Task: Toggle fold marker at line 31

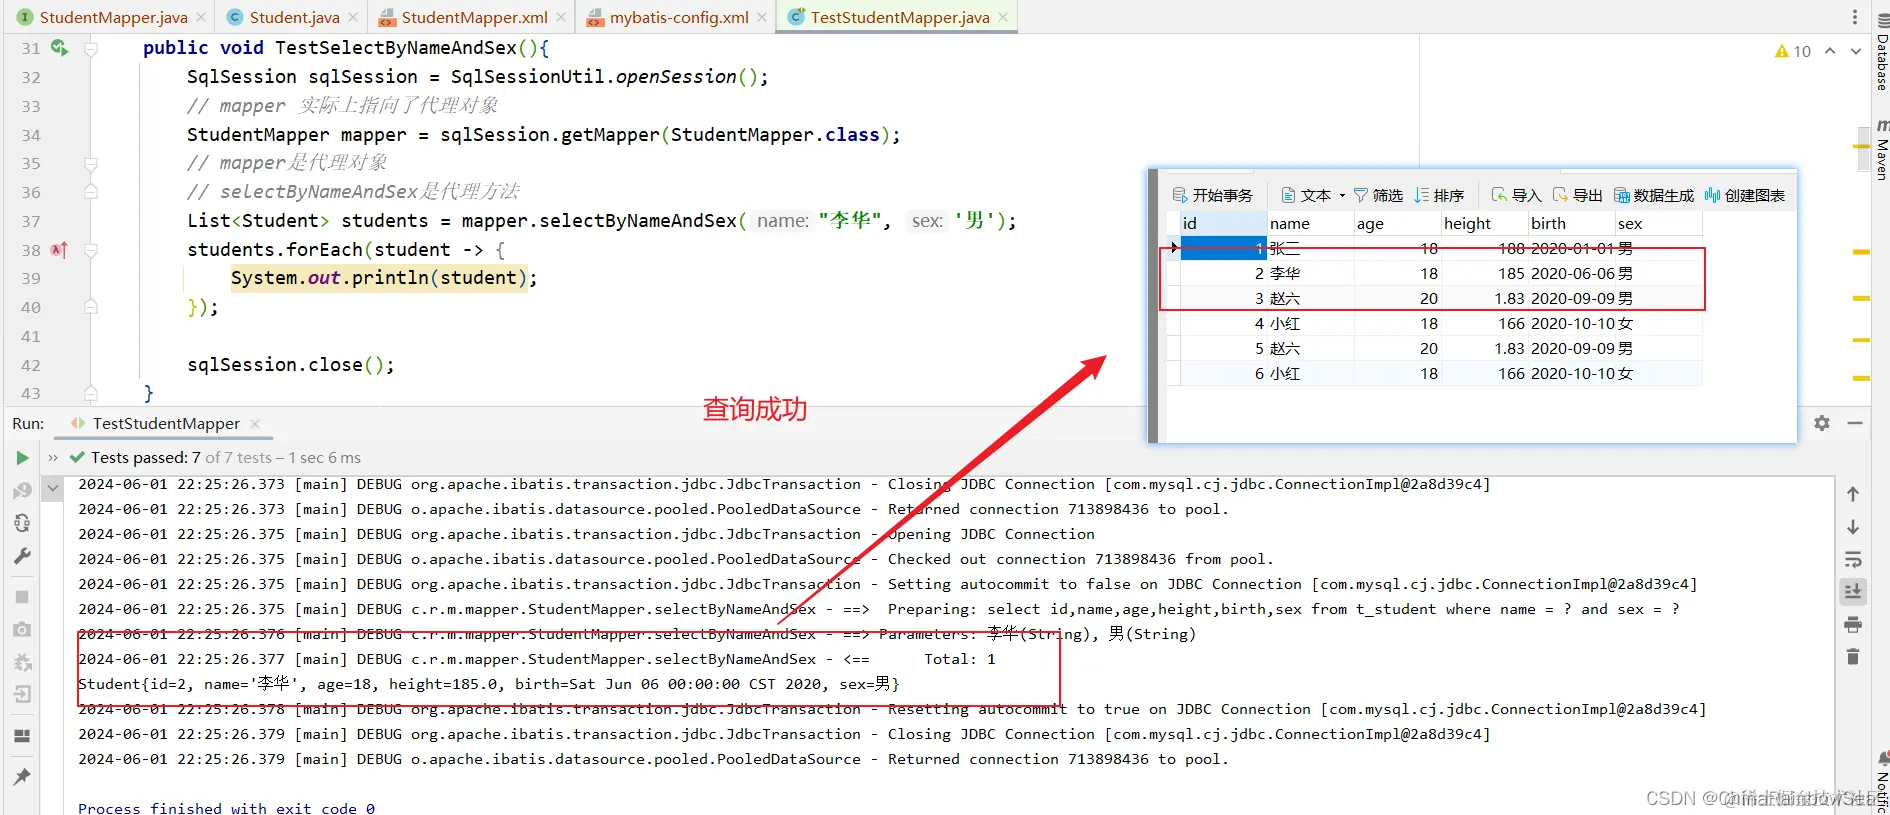Action: click(x=91, y=48)
